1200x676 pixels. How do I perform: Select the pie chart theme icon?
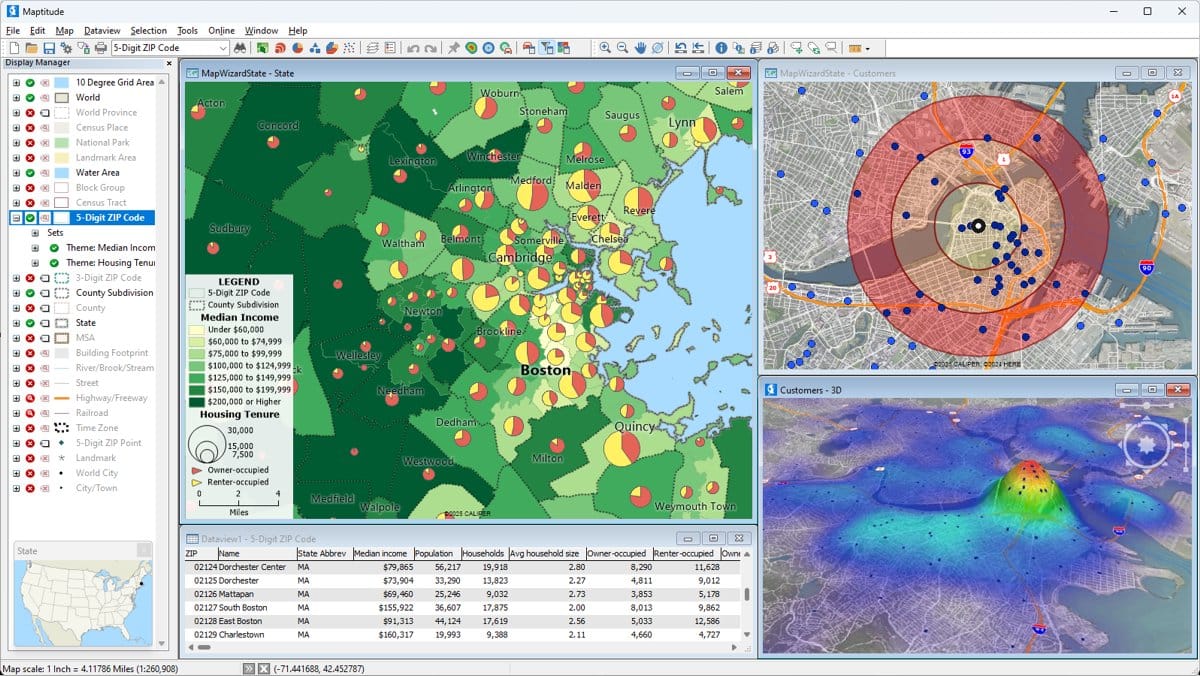click(x=297, y=47)
